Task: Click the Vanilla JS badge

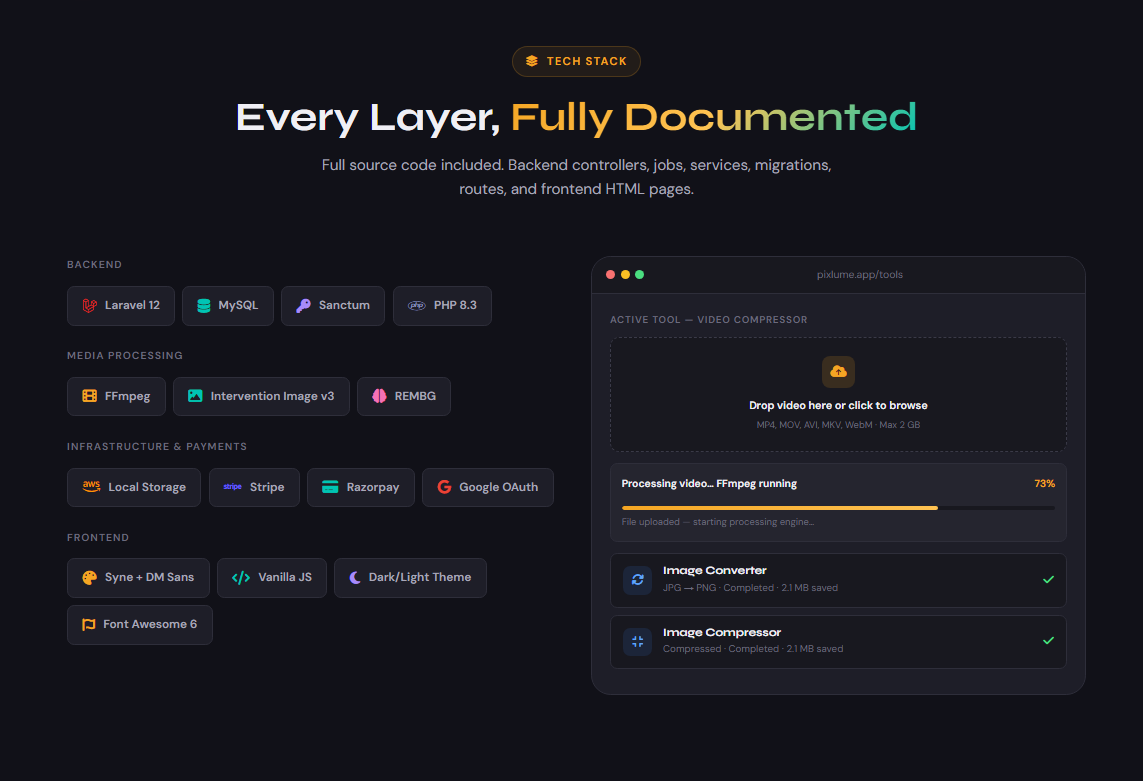Action: tap(271, 578)
